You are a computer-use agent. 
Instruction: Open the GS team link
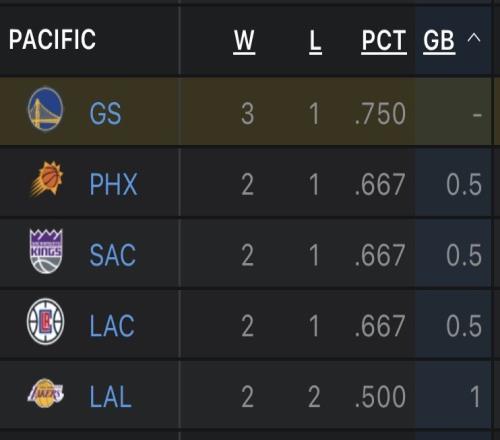(105, 113)
